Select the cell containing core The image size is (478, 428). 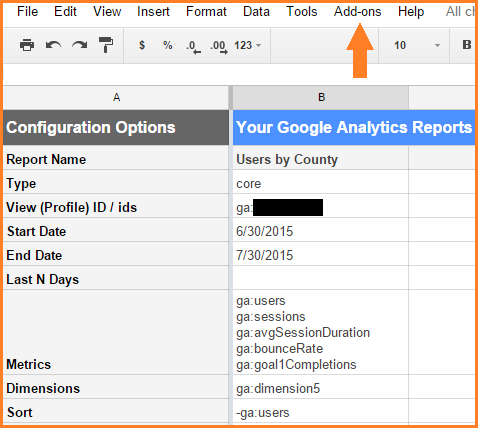(321, 182)
